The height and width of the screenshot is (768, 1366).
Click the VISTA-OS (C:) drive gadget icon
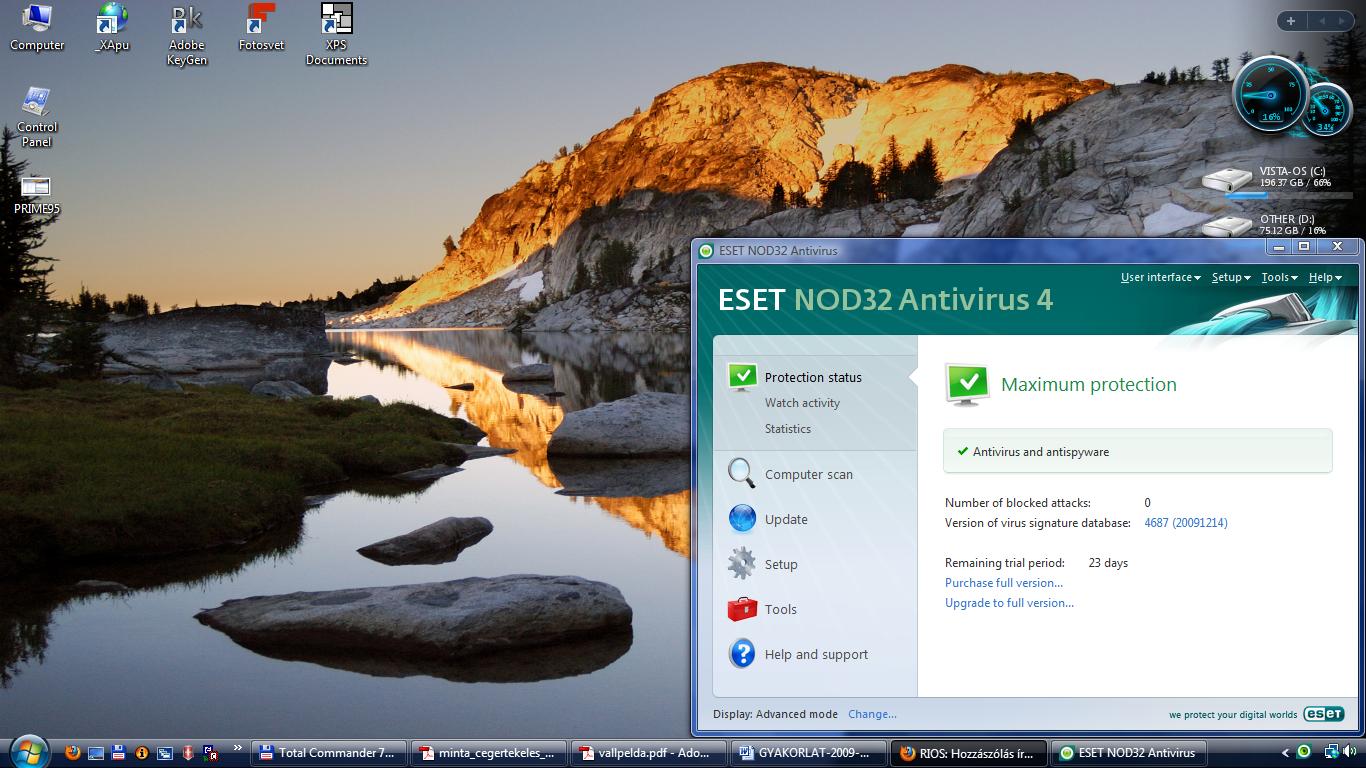pos(1227,181)
